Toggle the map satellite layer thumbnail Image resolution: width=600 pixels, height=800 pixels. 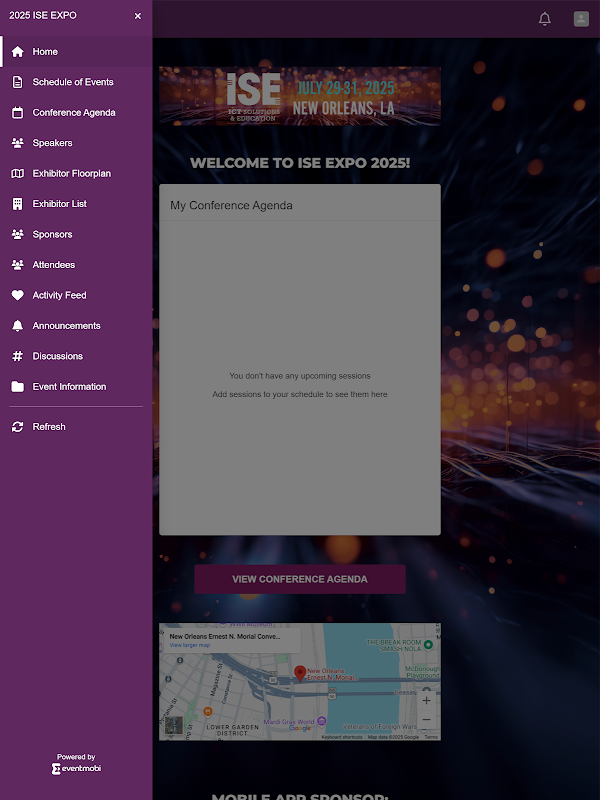click(174, 725)
